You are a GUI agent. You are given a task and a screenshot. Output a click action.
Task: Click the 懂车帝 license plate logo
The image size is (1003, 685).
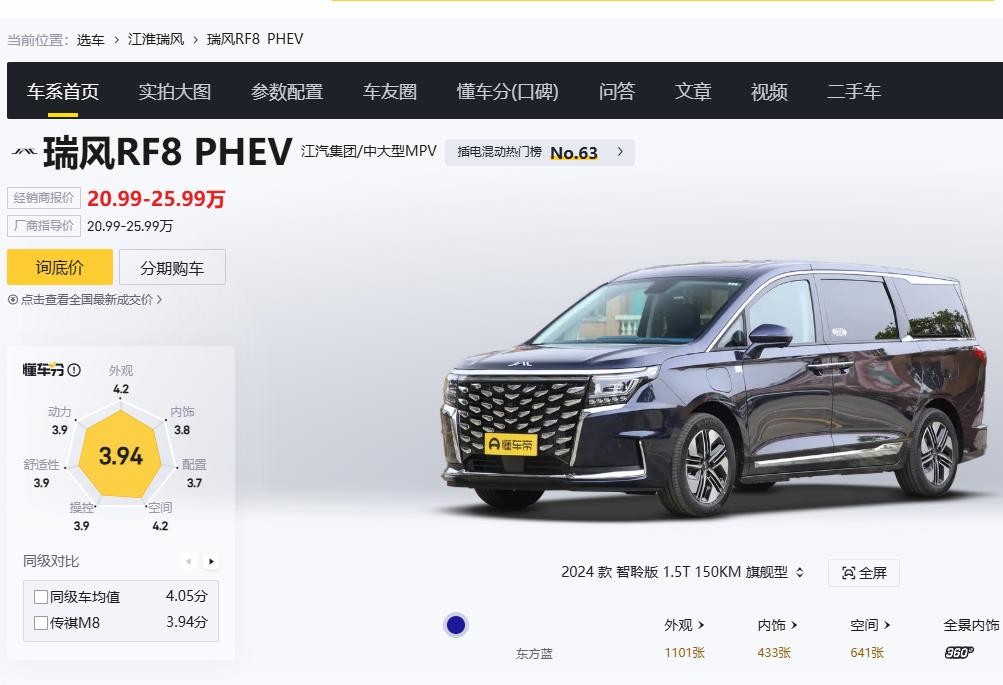pos(510,444)
